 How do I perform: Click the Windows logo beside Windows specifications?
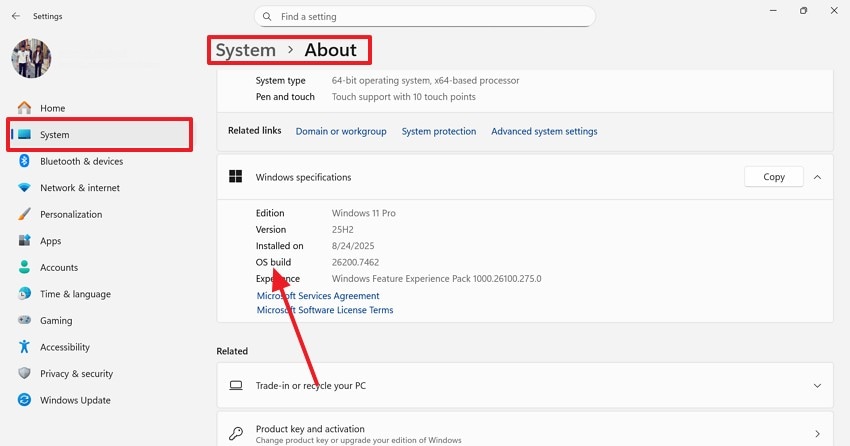[236, 177]
